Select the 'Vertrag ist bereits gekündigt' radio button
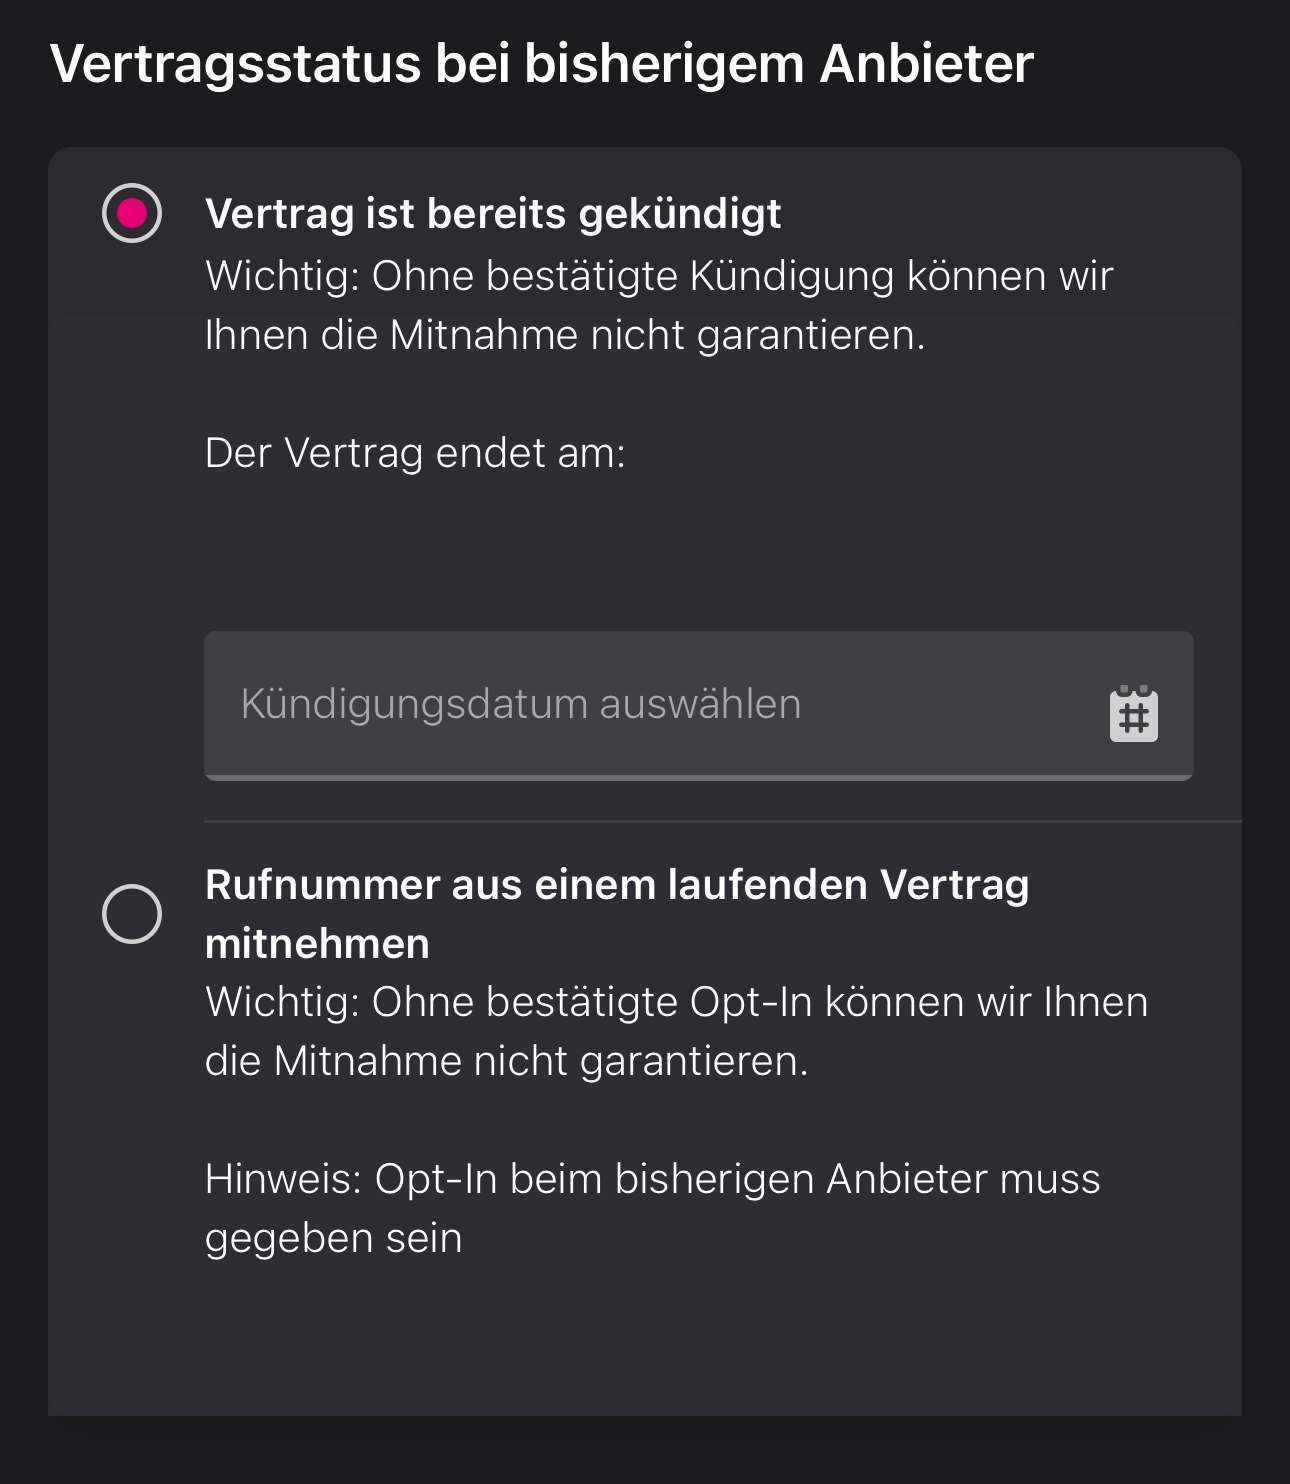1290x1484 pixels. click(132, 213)
